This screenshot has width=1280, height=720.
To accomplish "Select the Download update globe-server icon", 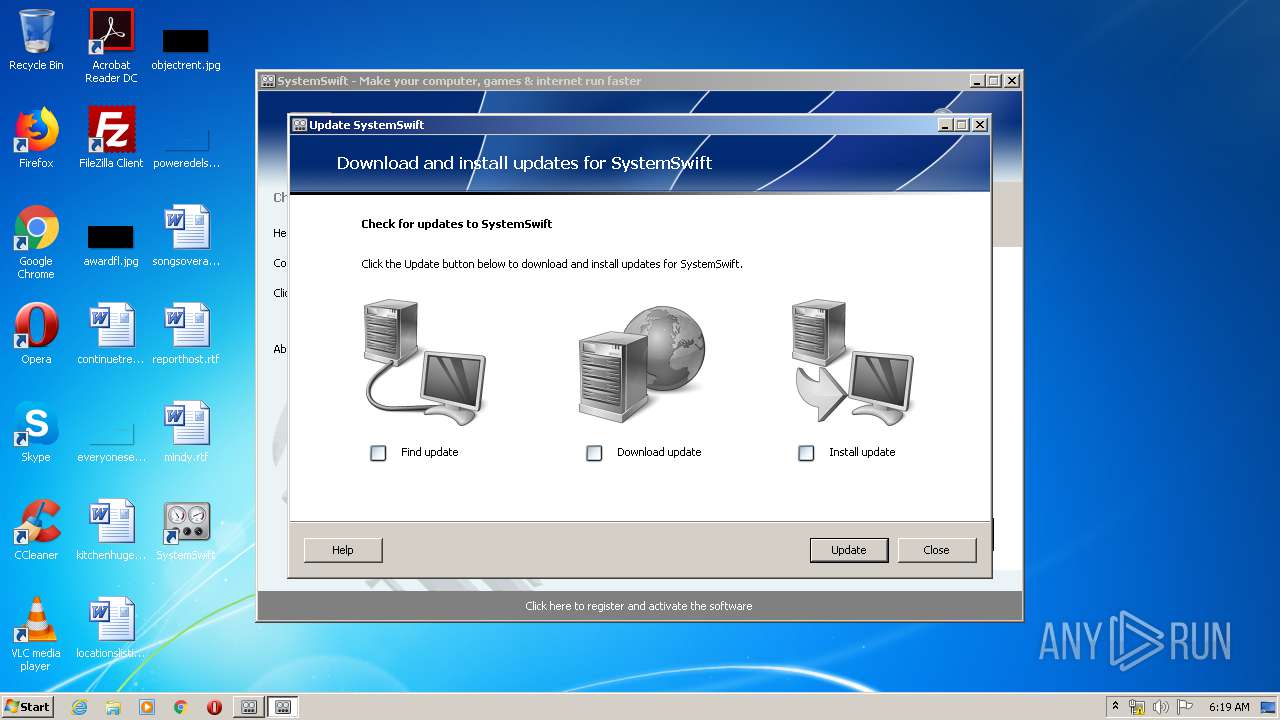I will (641, 363).
